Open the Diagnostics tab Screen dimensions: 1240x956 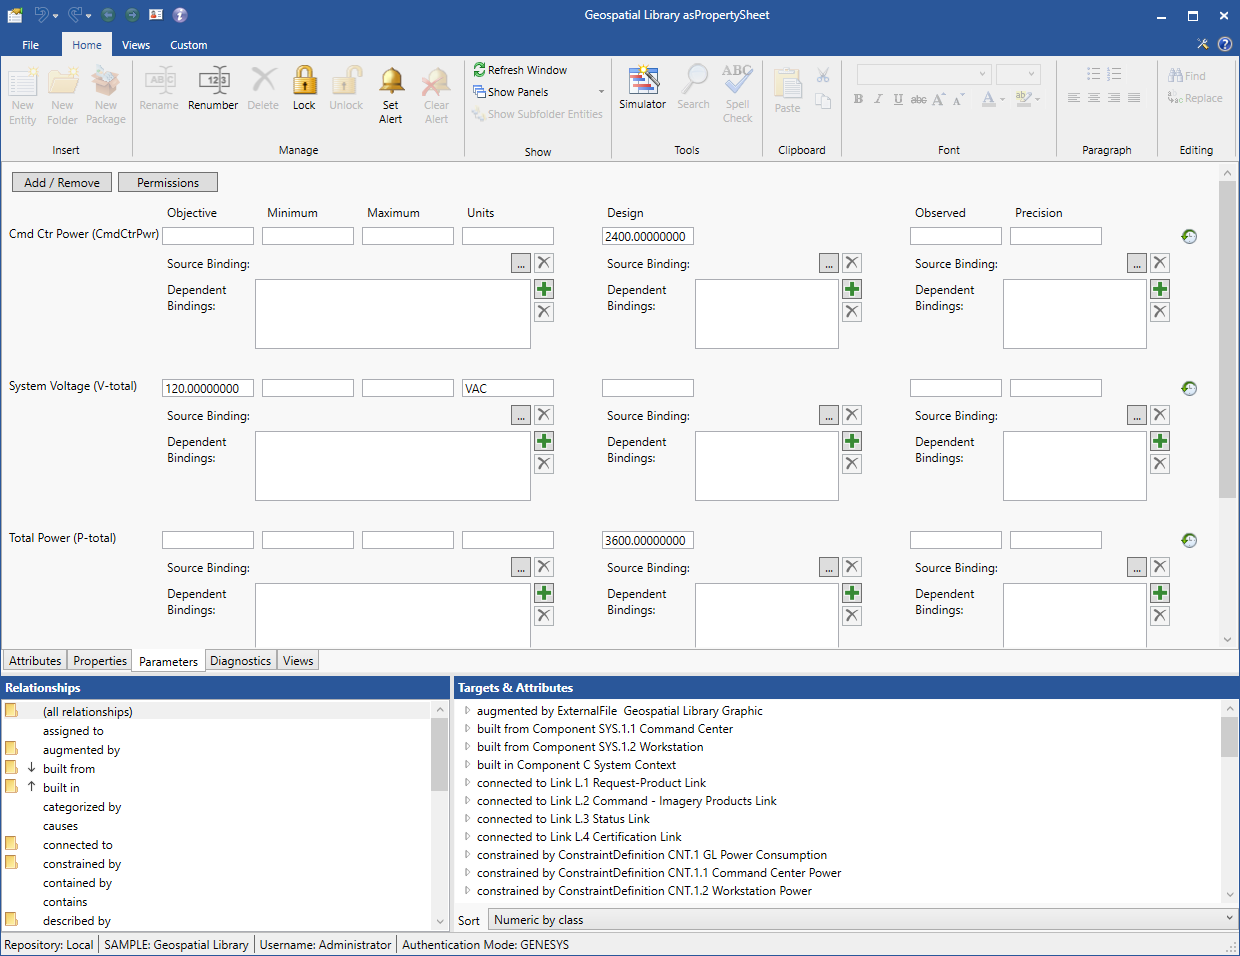click(240, 661)
